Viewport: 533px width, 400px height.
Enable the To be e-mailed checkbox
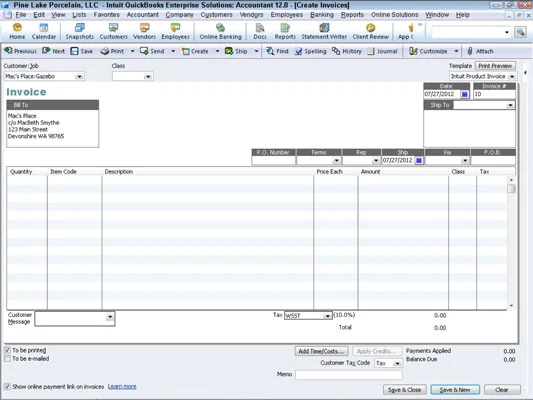pos(7,359)
